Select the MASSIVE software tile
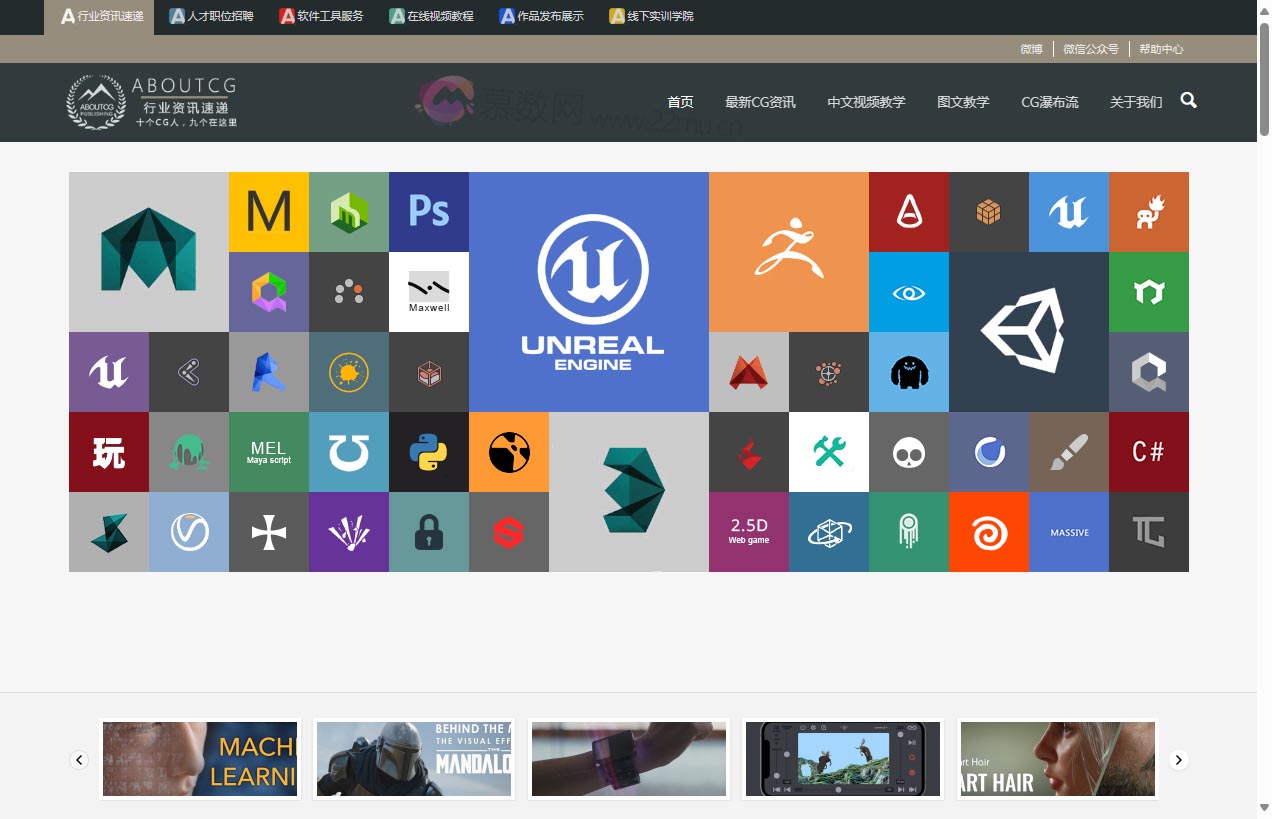Image resolution: width=1272 pixels, height=819 pixels. coord(1068,532)
